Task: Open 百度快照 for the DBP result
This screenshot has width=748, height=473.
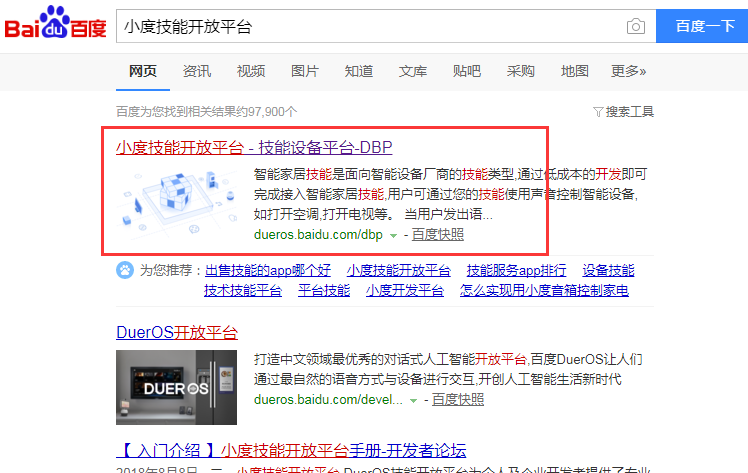Action: [x=438, y=235]
